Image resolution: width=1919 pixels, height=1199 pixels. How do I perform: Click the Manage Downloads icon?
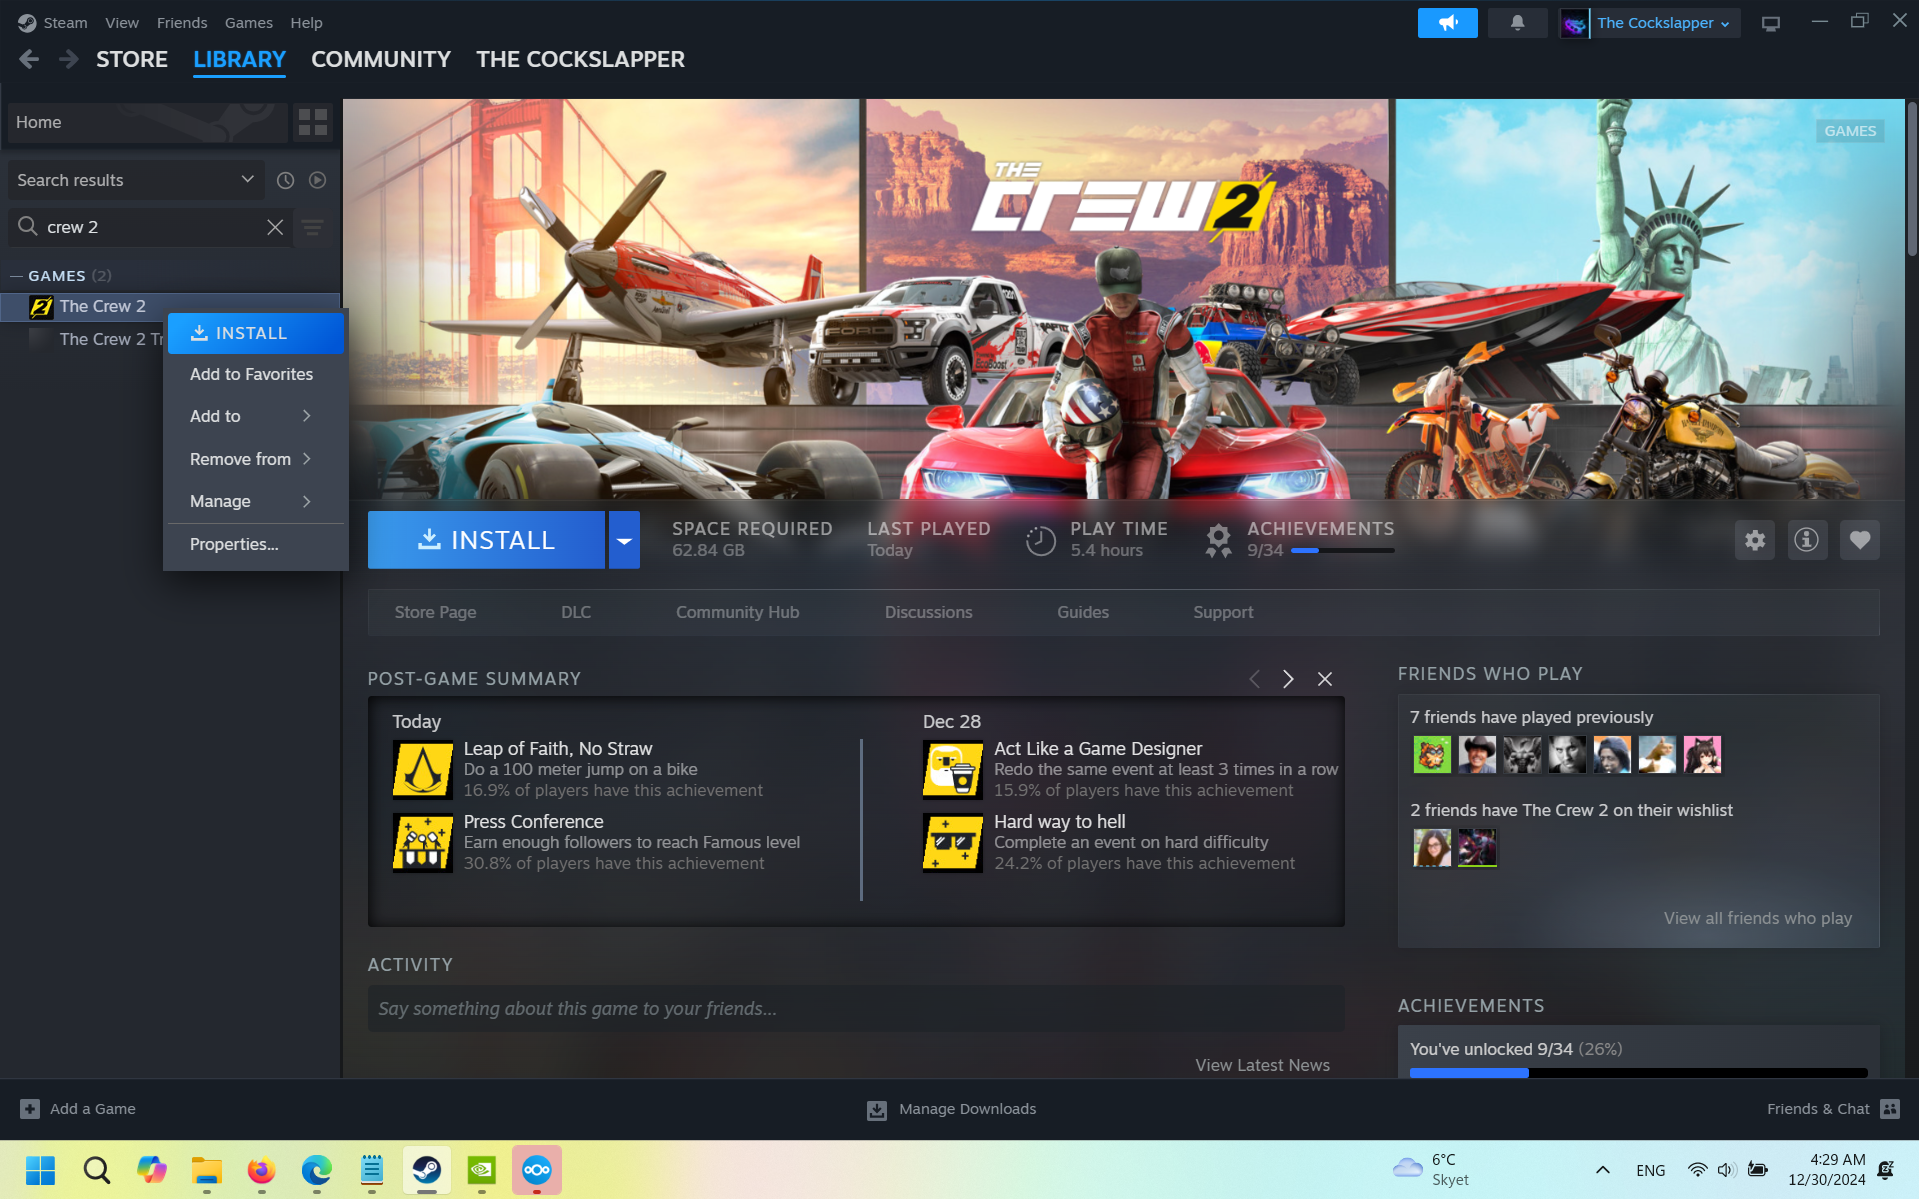click(877, 1110)
